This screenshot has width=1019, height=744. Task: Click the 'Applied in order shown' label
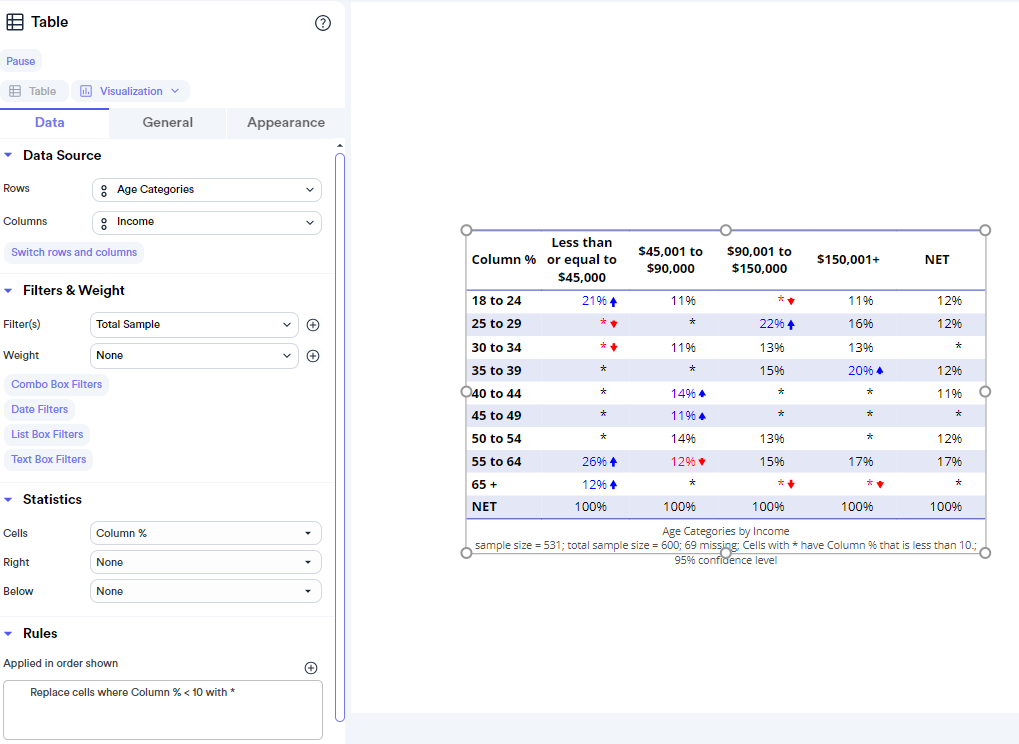point(60,663)
